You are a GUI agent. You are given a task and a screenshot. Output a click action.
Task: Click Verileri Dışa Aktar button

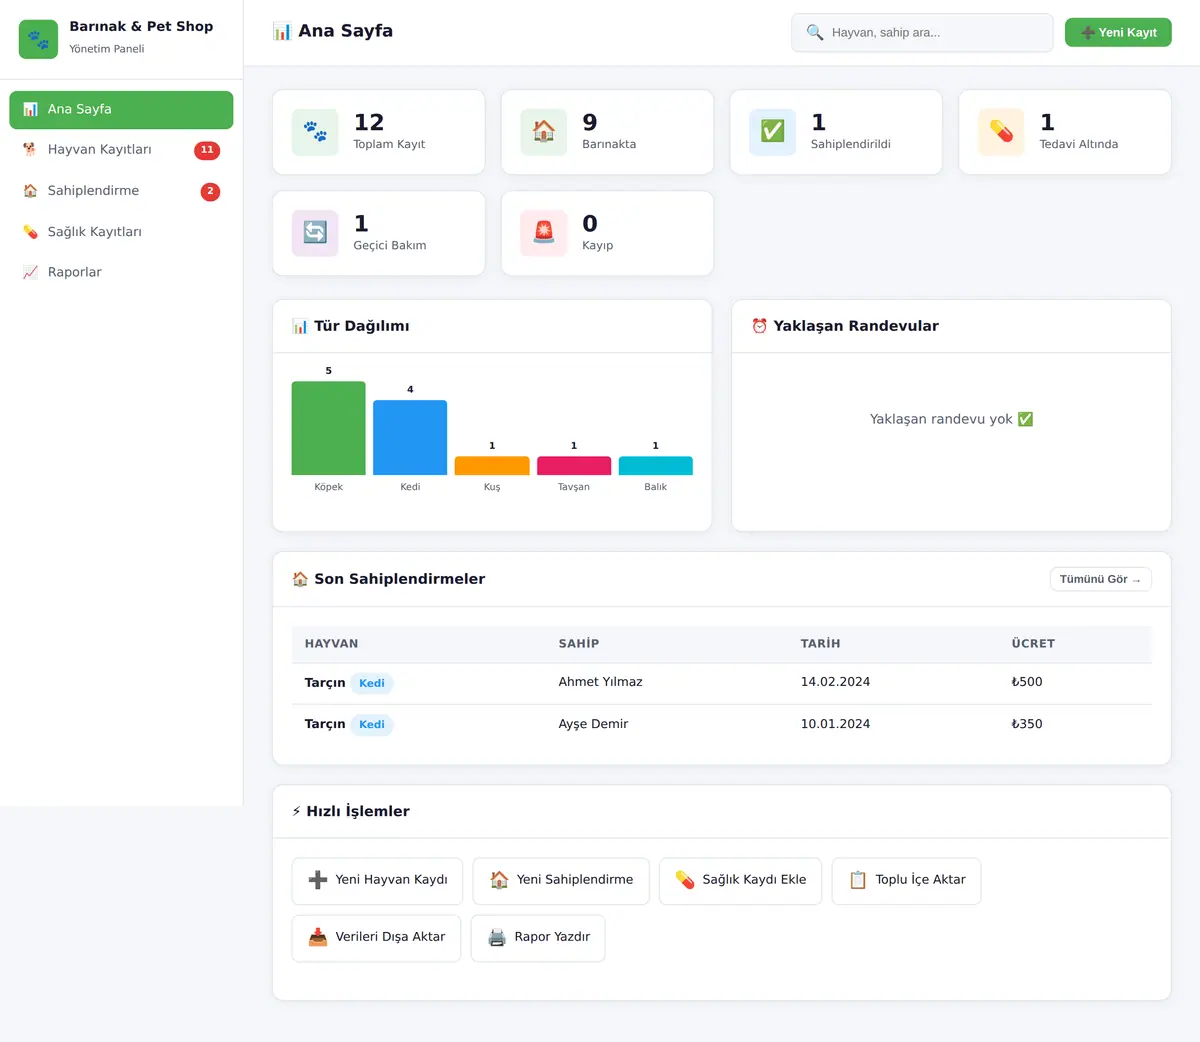point(376,938)
